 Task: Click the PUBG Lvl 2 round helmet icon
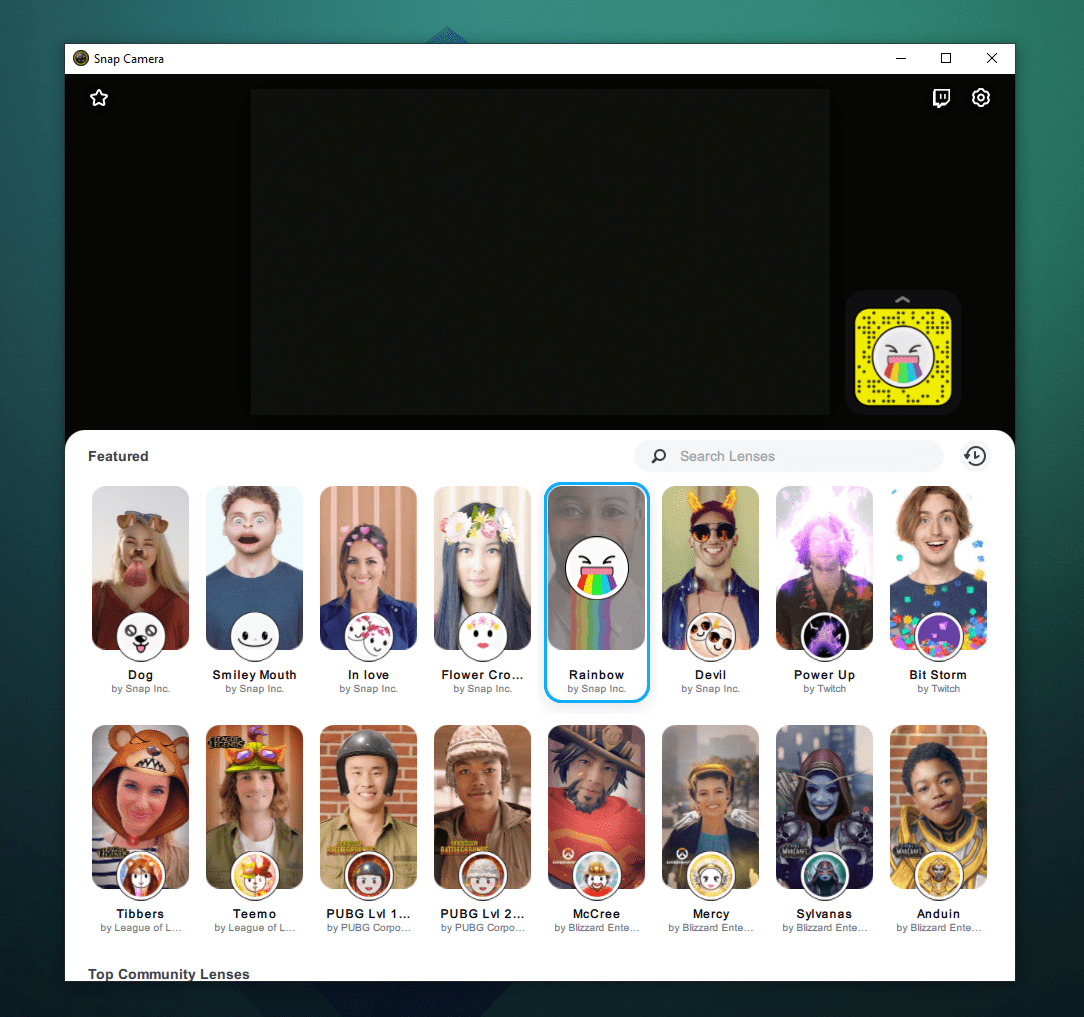[483, 875]
